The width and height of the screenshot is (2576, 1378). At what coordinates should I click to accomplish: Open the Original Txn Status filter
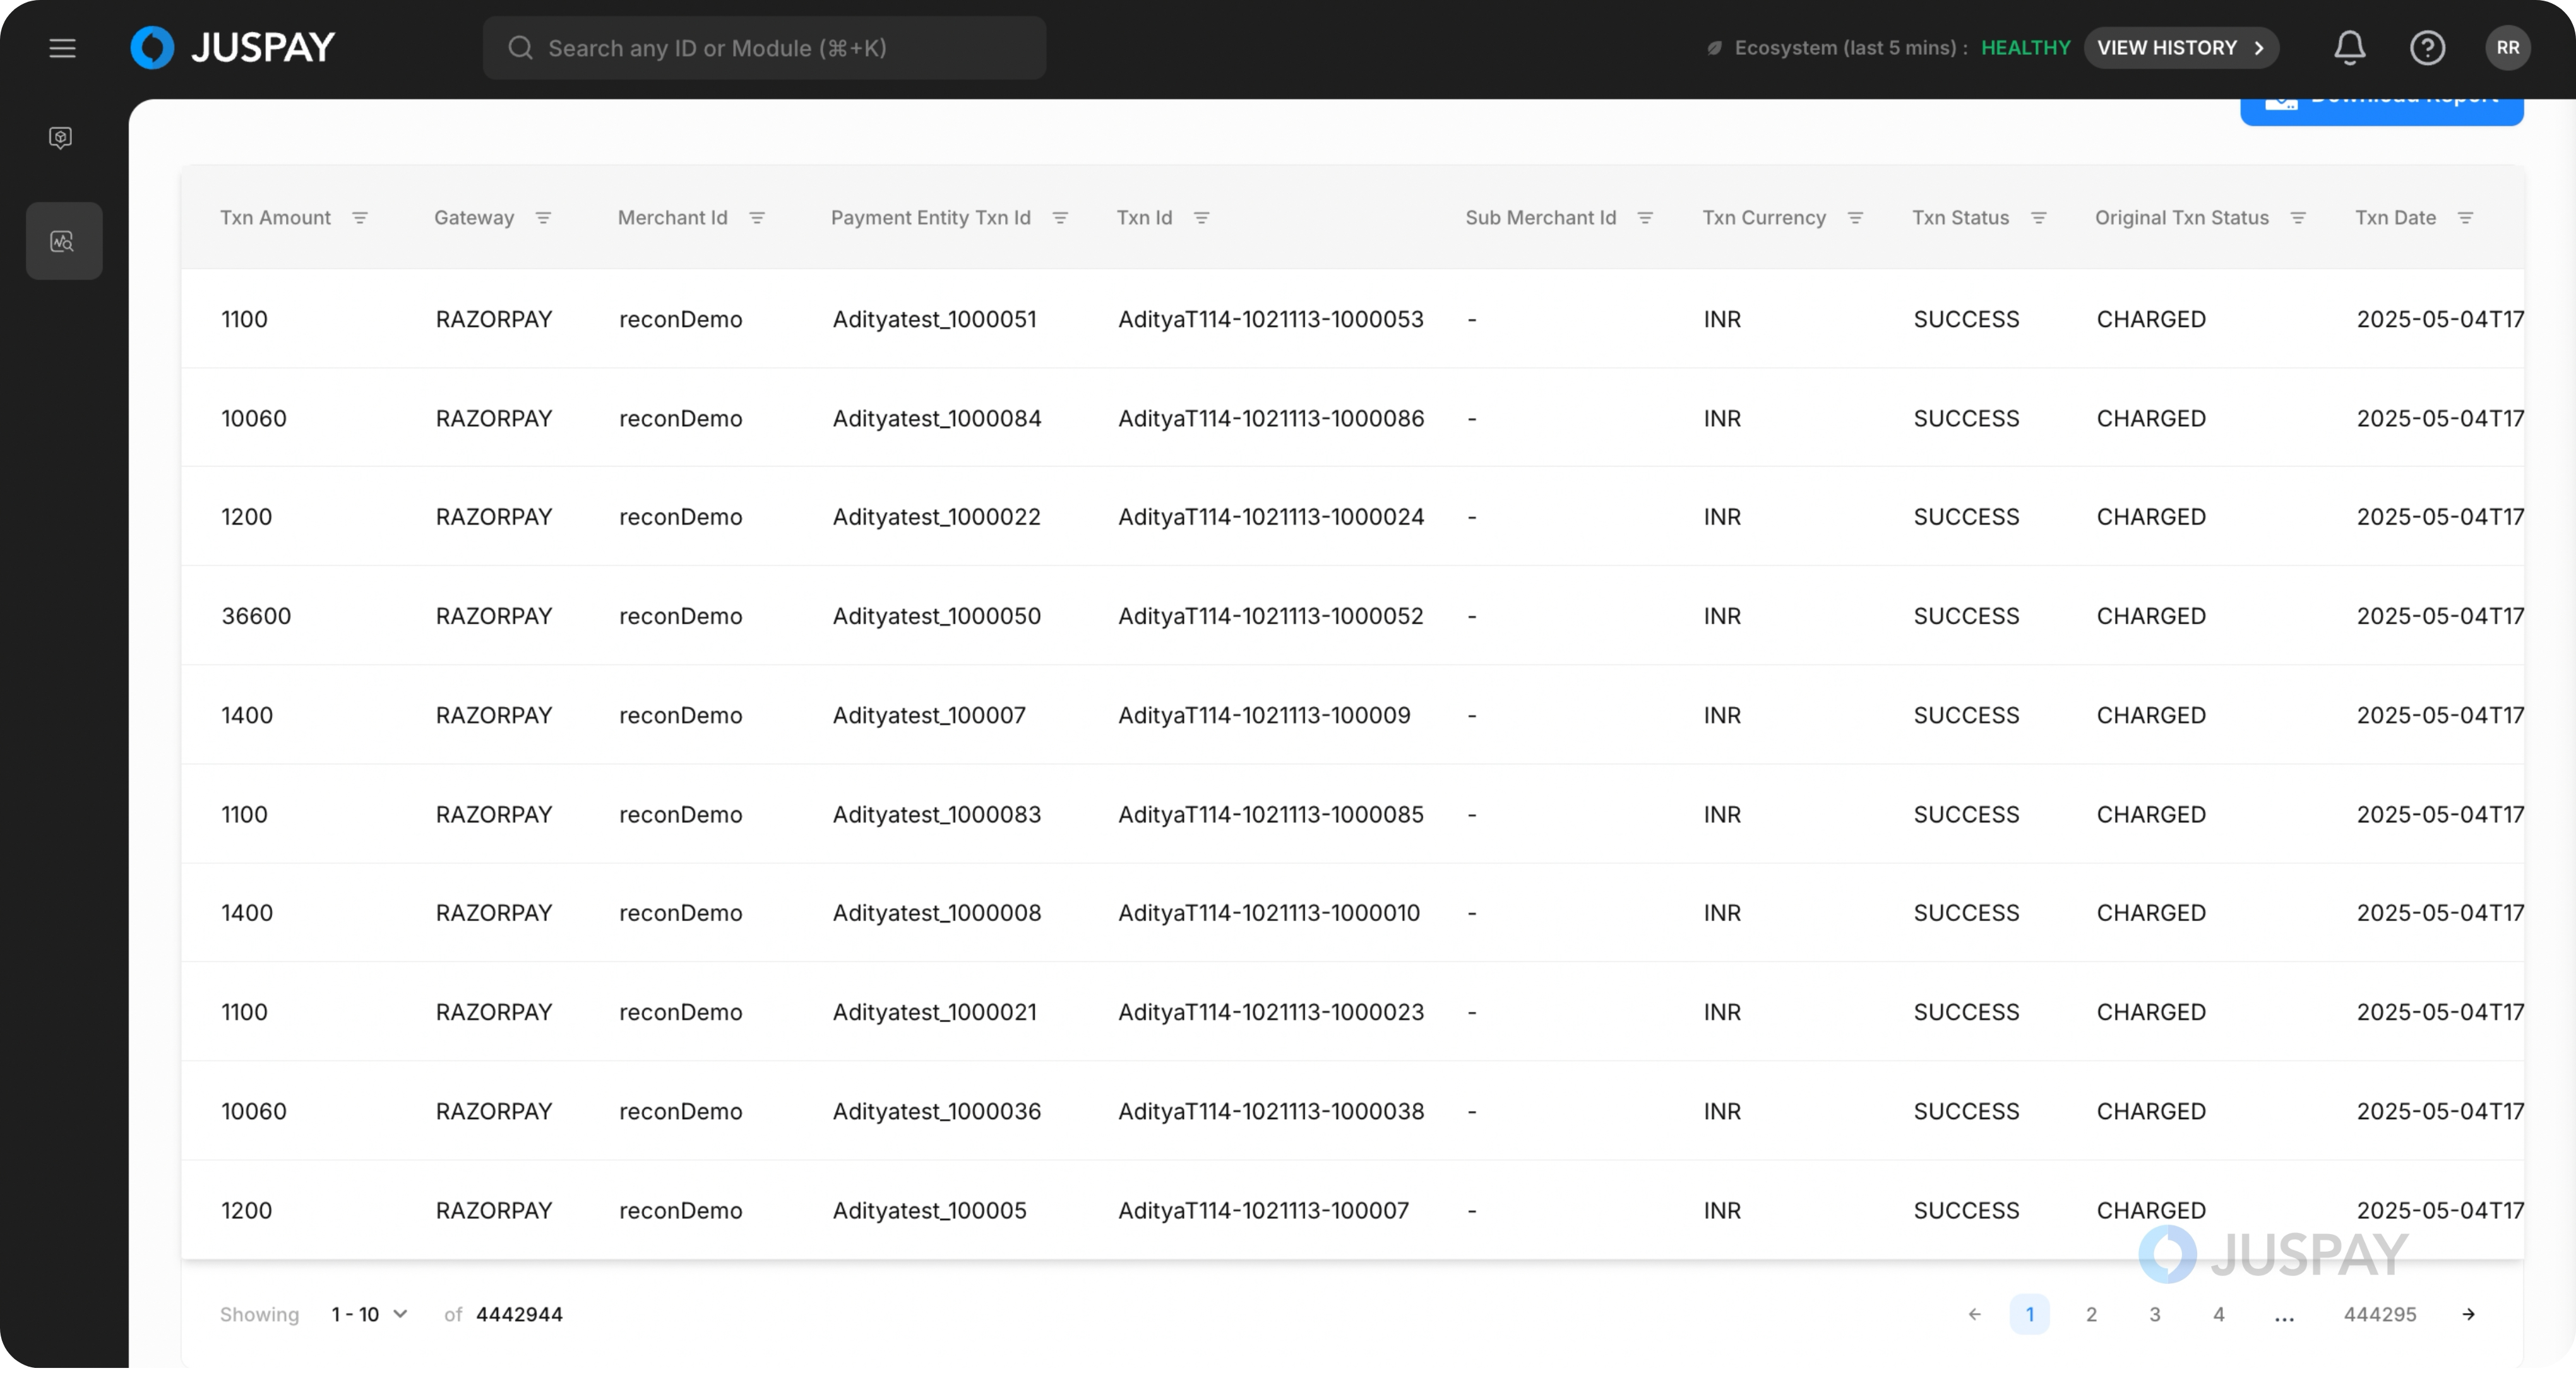(2298, 218)
